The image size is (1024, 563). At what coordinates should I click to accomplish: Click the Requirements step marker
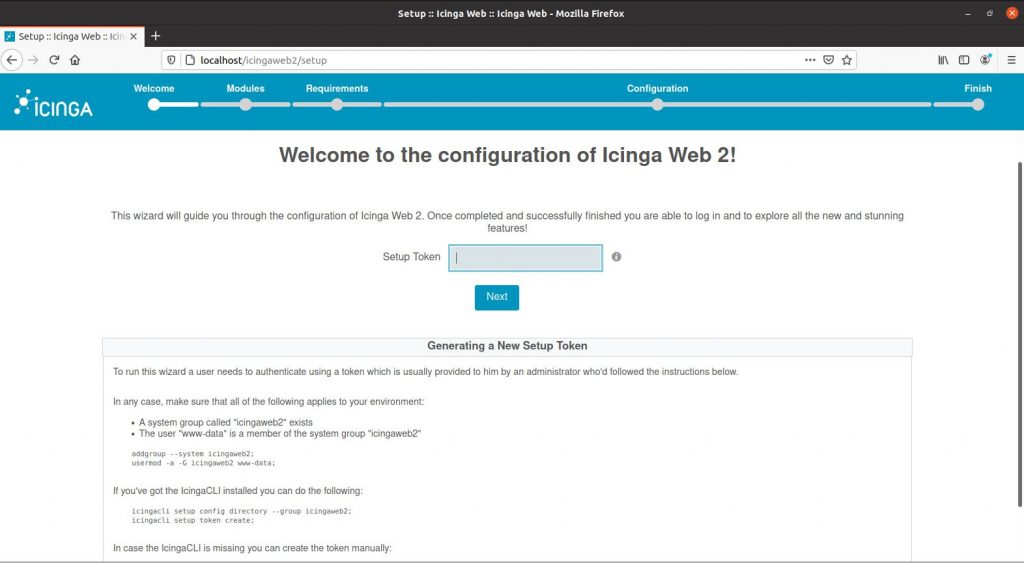click(337, 105)
